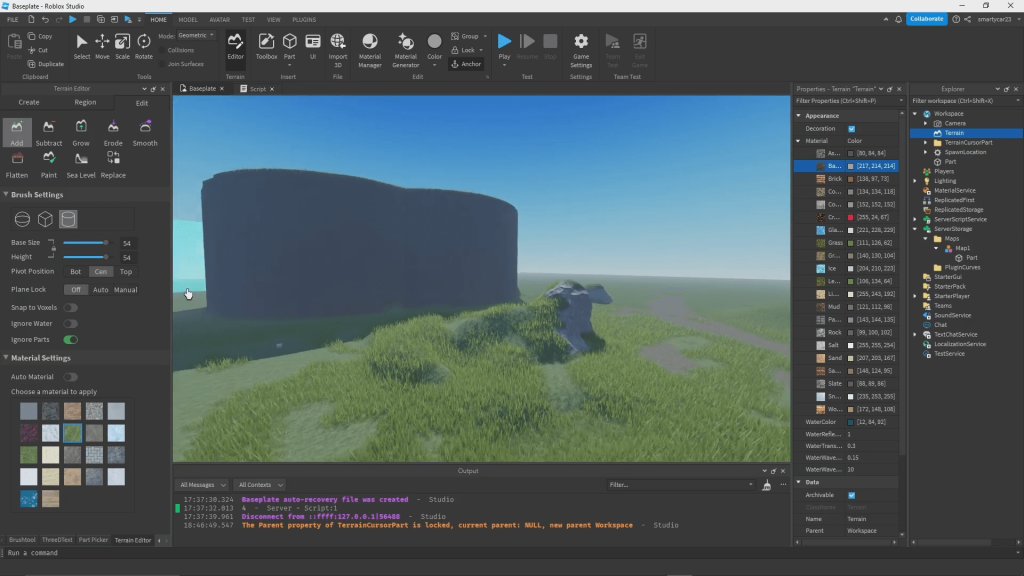Screen dimensions: 1024x576
Task: Collapse the ServerStorage tree node
Action: pyautogui.click(x=915, y=229)
